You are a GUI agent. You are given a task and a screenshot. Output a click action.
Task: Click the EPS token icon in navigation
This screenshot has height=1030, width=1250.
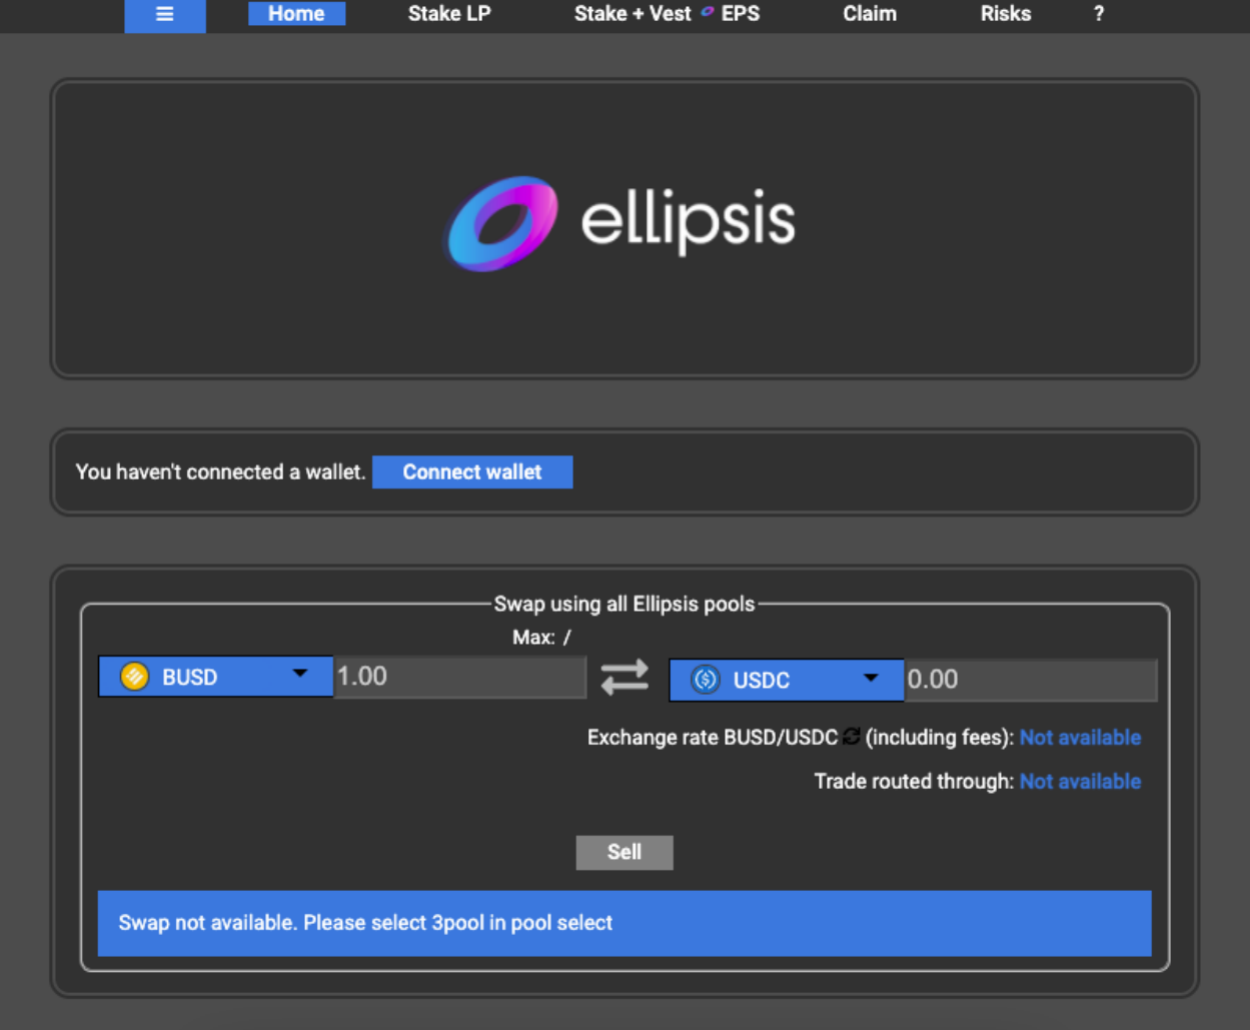707,13
